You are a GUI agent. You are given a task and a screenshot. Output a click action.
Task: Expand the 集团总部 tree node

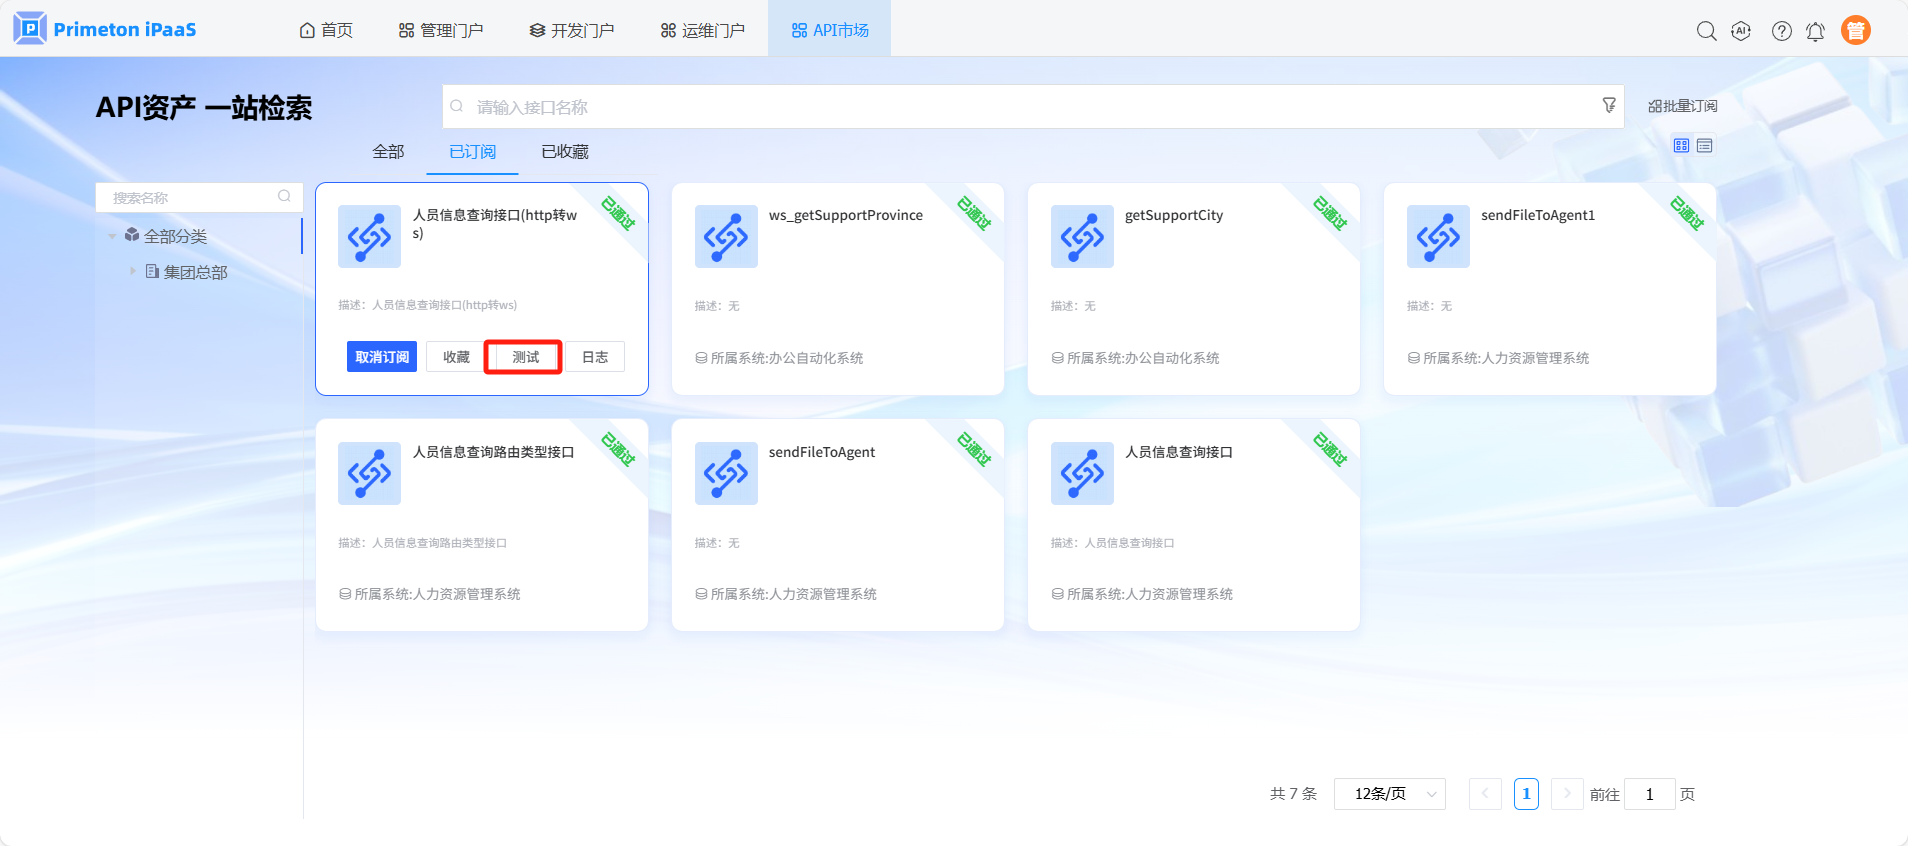(x=132, y=271)
